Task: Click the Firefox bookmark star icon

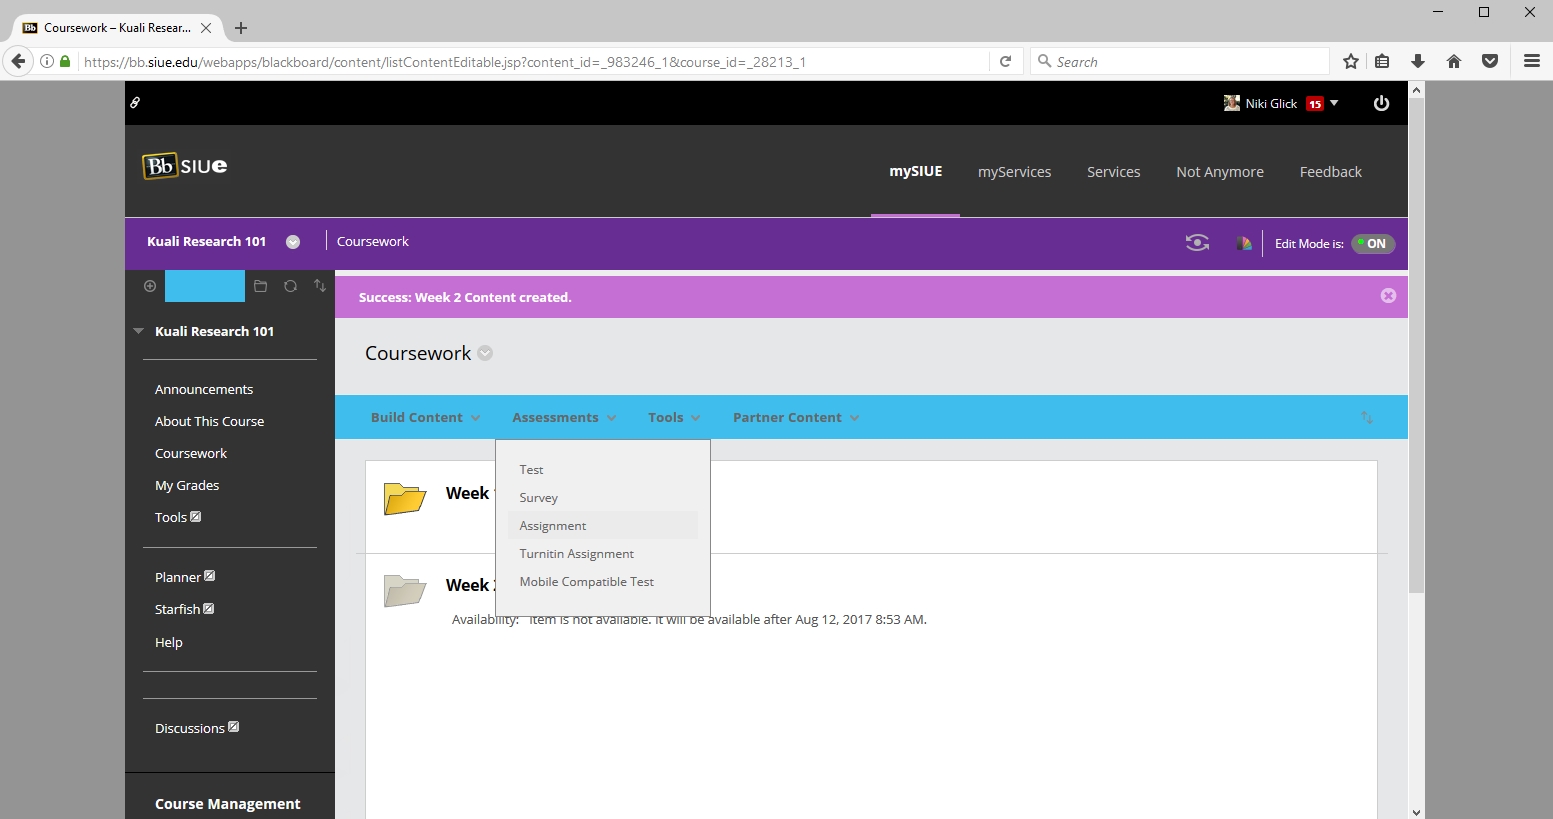Action: [1351, 62]
